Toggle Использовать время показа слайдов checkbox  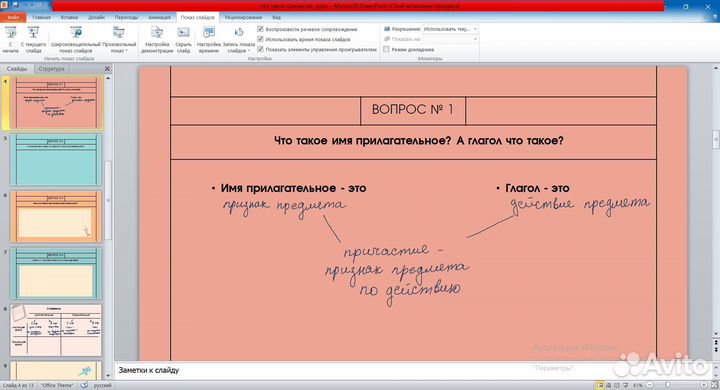(x=260, y=39)
